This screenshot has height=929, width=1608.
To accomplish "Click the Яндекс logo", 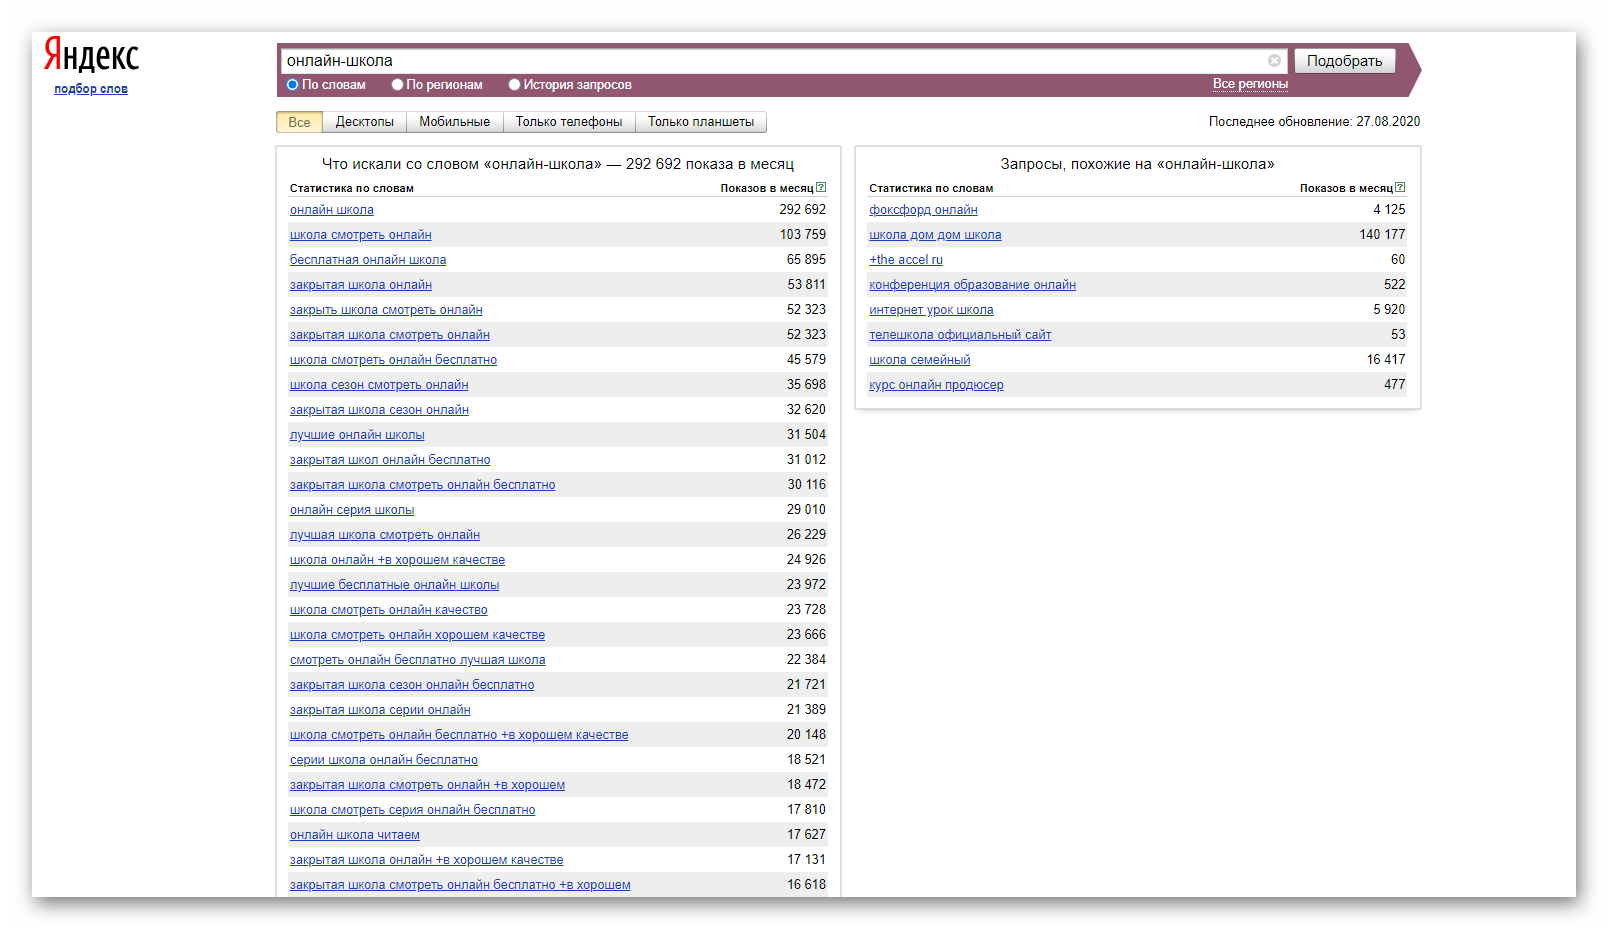I will click(91, 56).
